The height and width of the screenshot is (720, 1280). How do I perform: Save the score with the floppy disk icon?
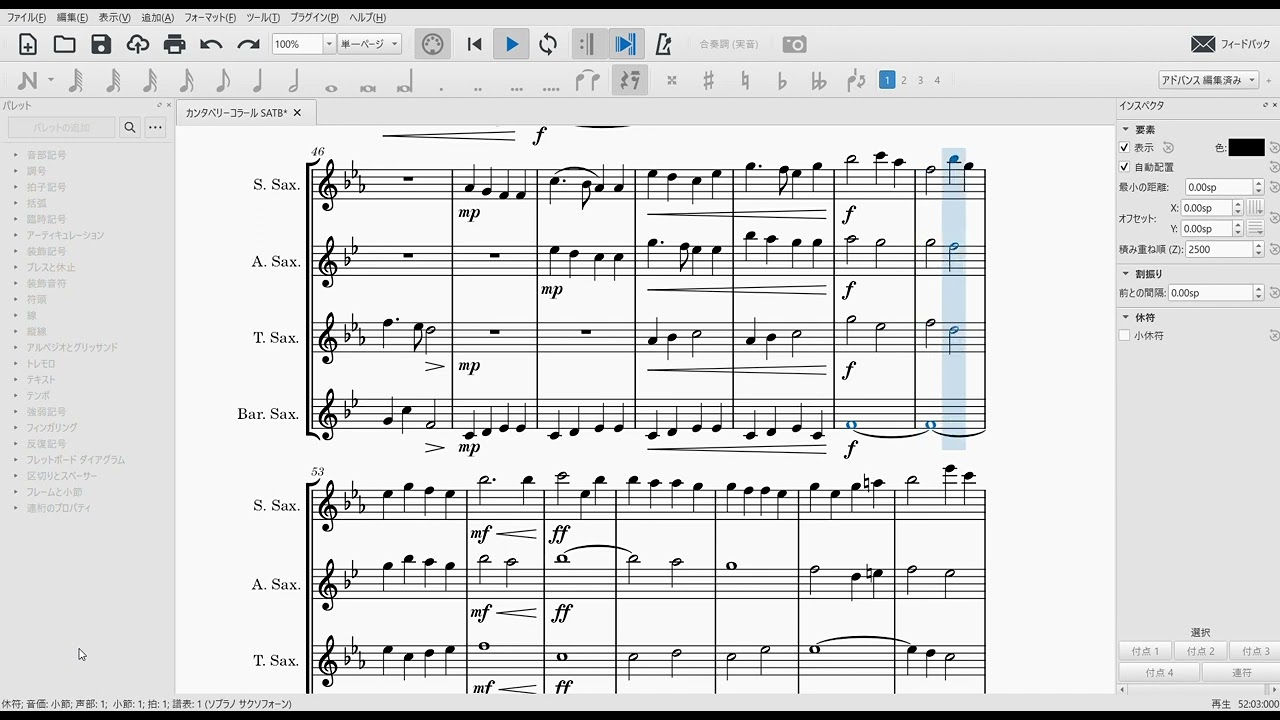[x=101, y=44]
